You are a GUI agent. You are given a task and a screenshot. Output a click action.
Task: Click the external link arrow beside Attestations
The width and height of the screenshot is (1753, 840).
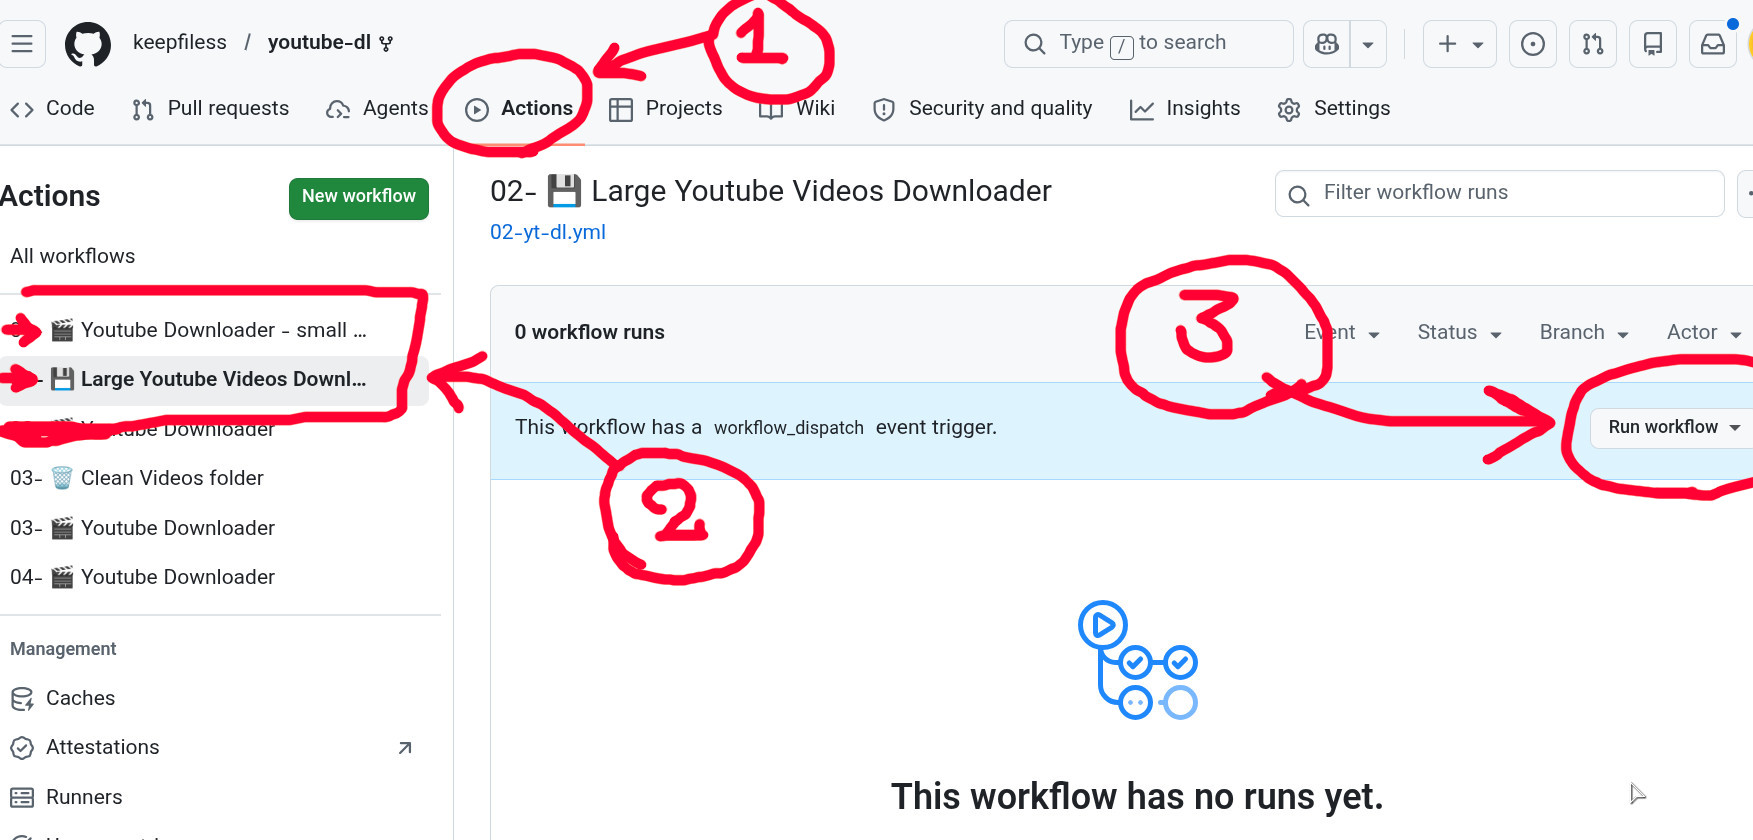(x=405, y=748)
